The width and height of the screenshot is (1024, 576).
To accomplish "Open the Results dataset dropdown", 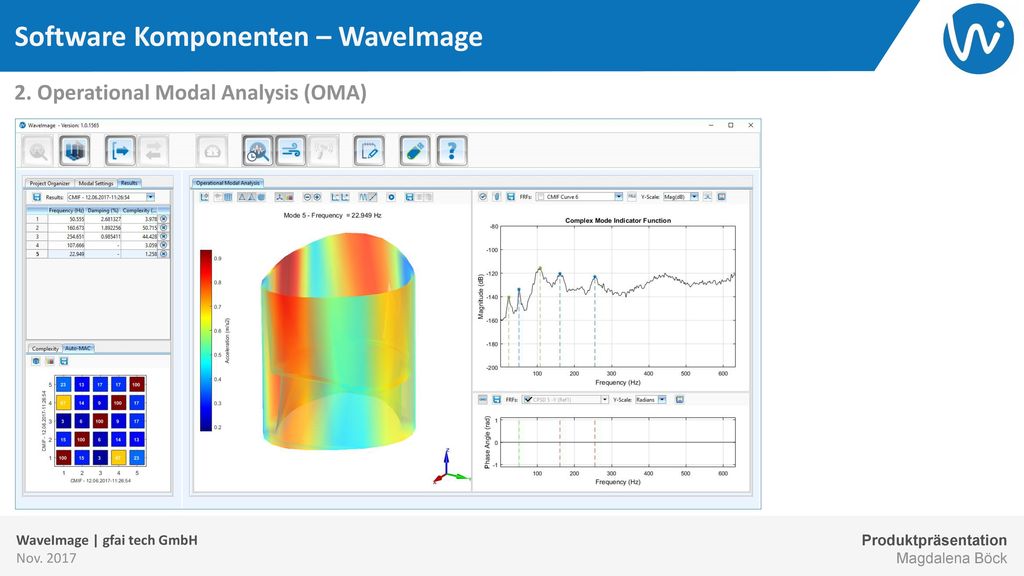I will point(150,197).
